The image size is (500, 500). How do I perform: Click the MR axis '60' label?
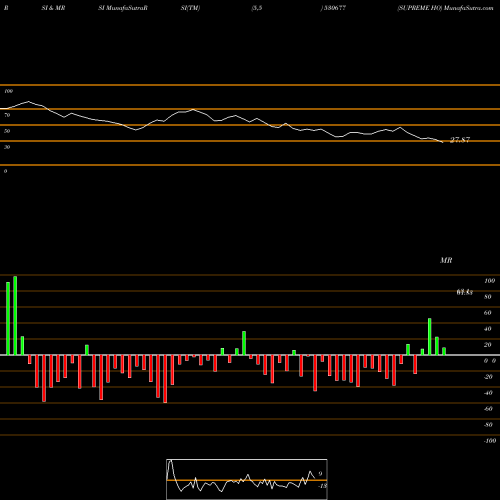pos(488,313)
